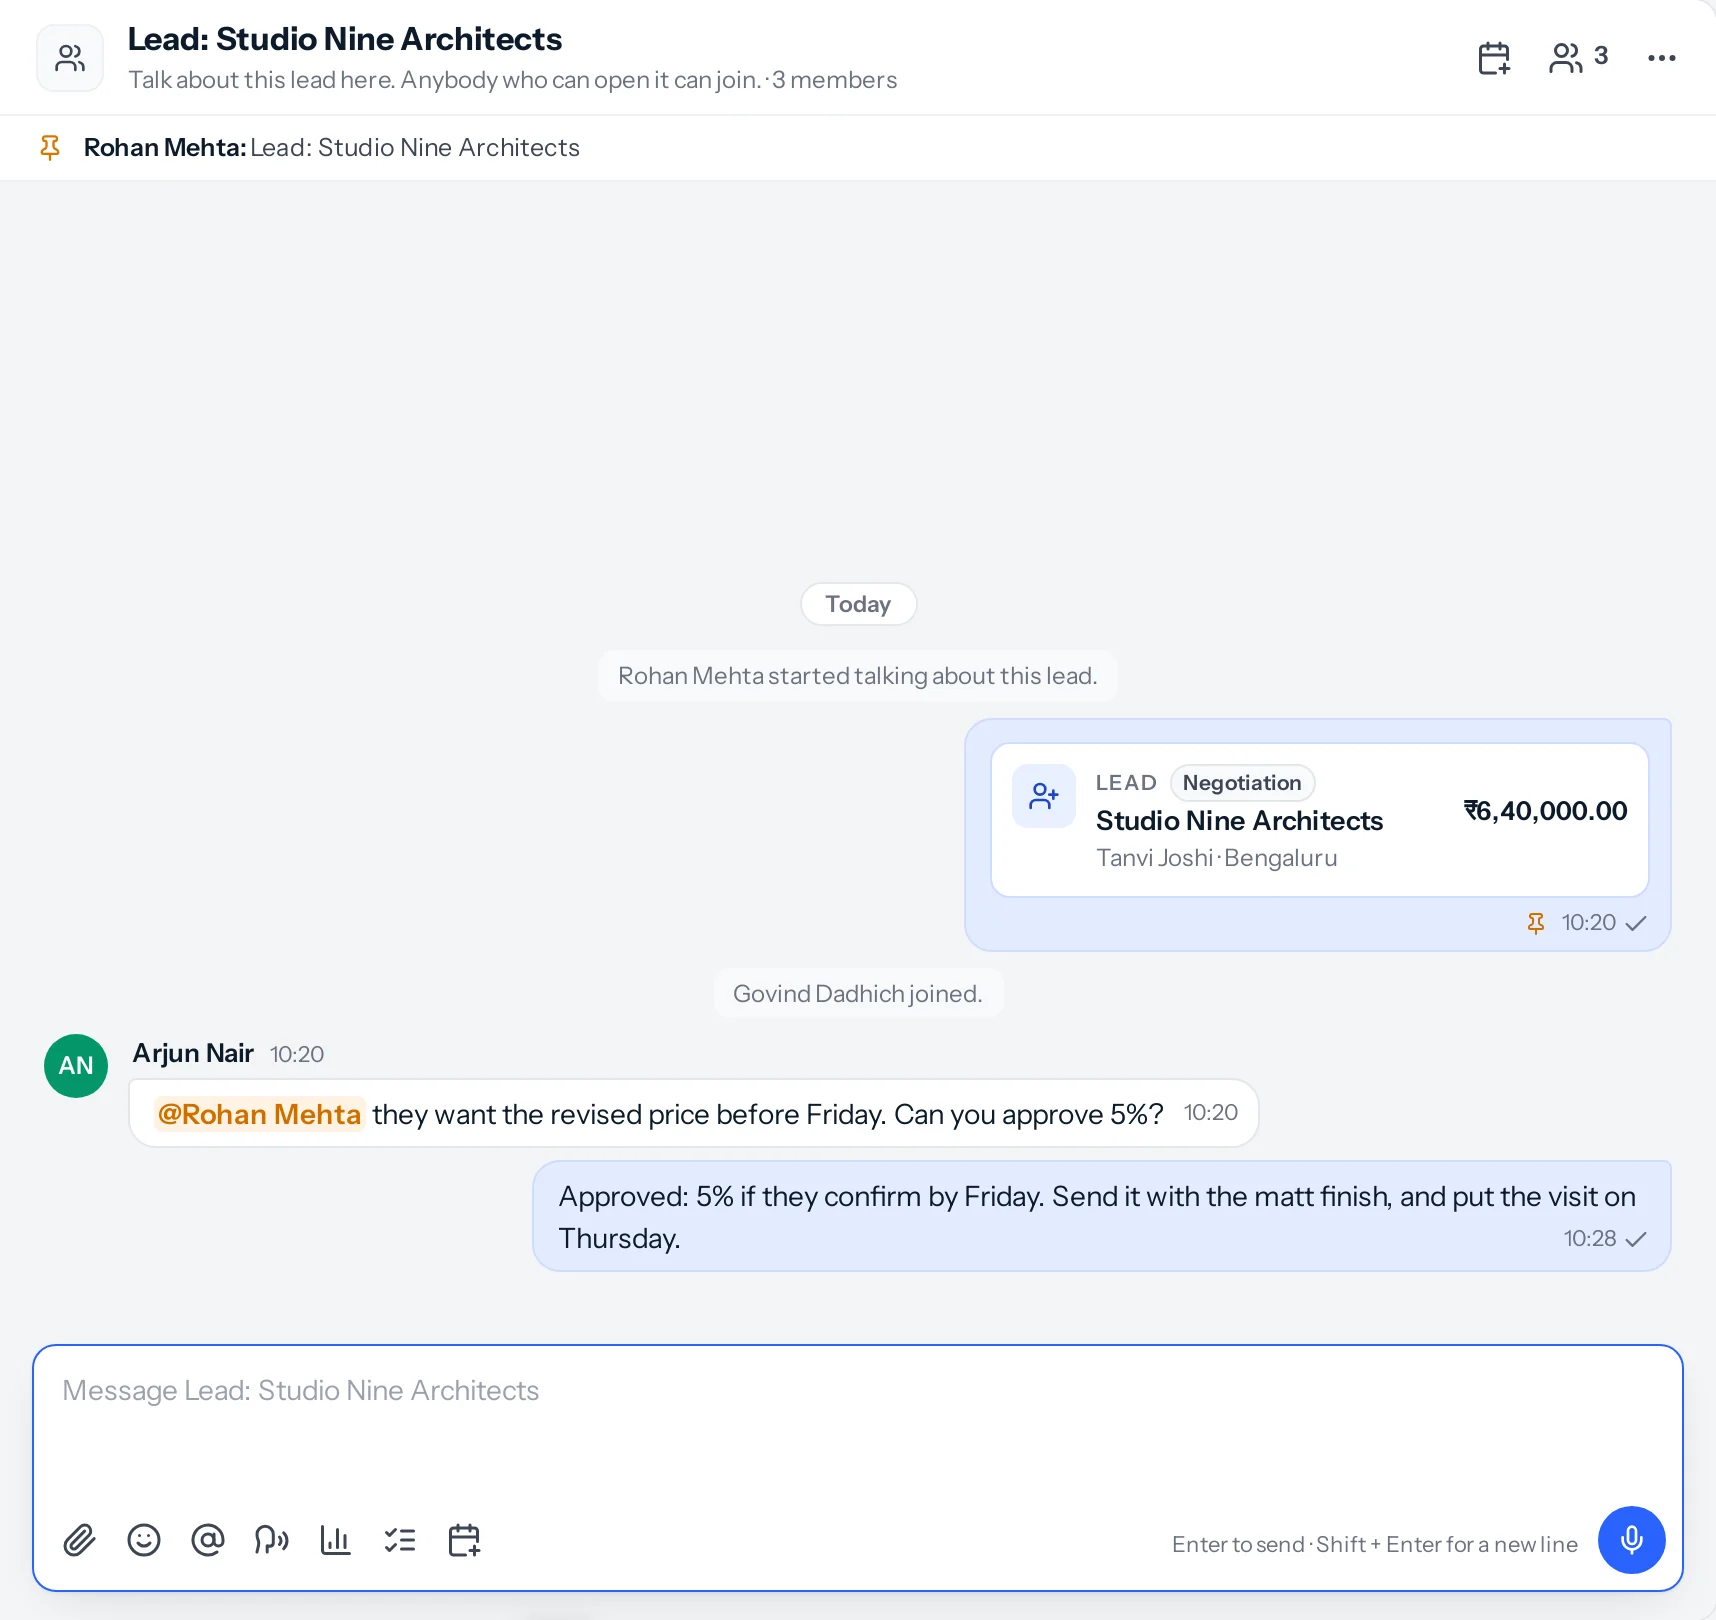Add a checklist with the task list icon
This screenshot has height=1620, width=1716.
coord(400,1540)
